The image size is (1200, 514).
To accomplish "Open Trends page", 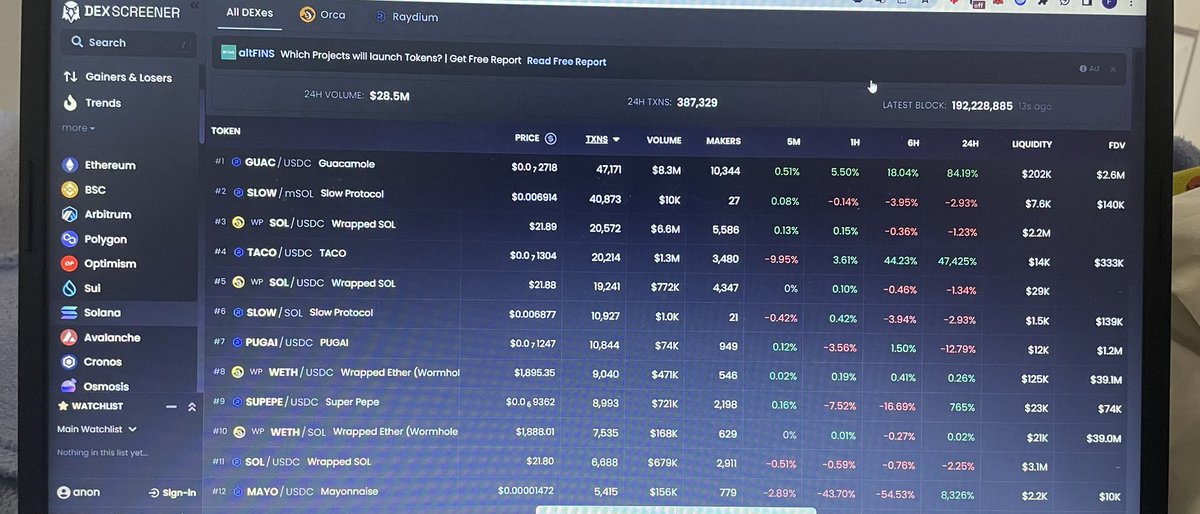I will coord(92,102).
